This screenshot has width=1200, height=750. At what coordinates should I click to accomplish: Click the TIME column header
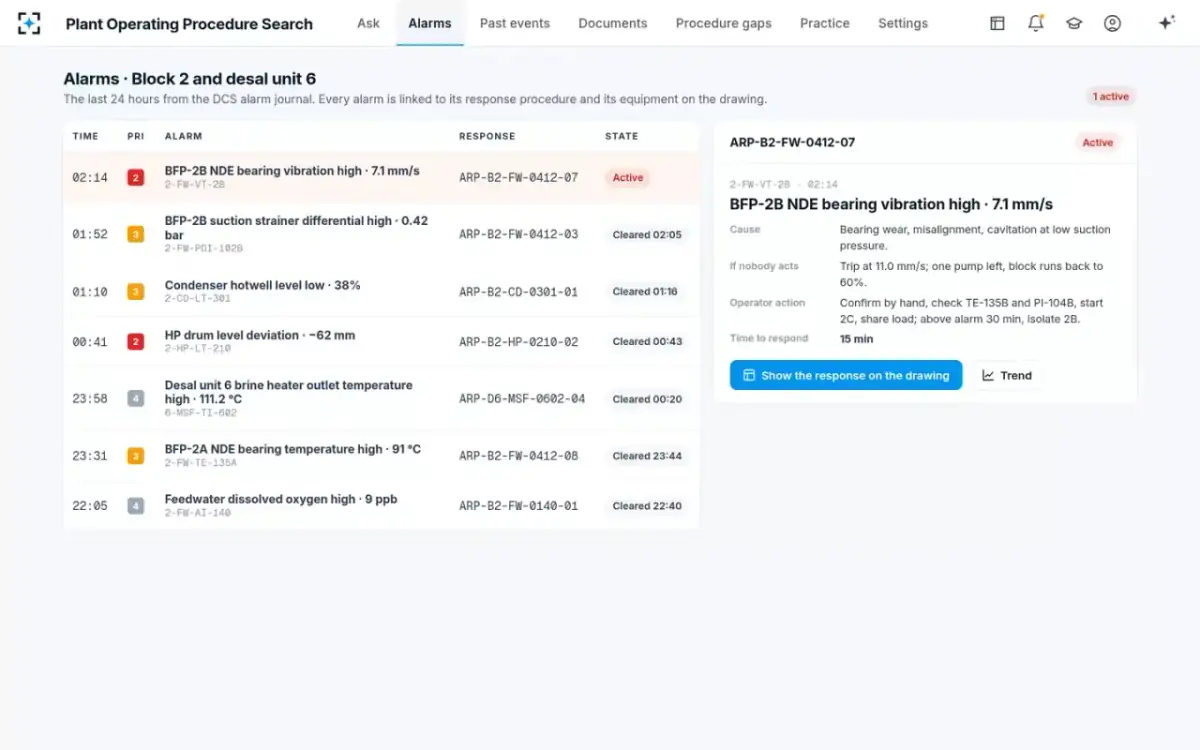click(x=85, y=136)
